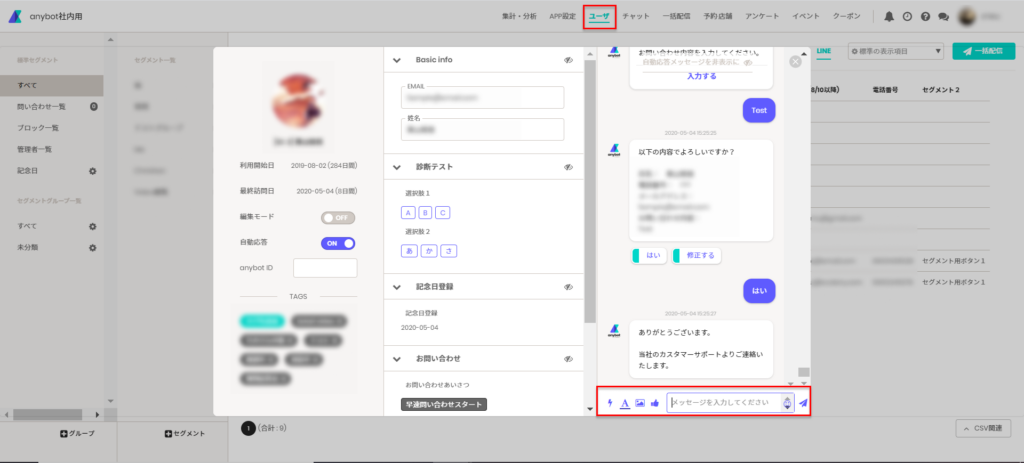Toggle visibility eye for Basic info
Image resolution: width=1024 pixels, height=463 pixels.
(569, 59)
